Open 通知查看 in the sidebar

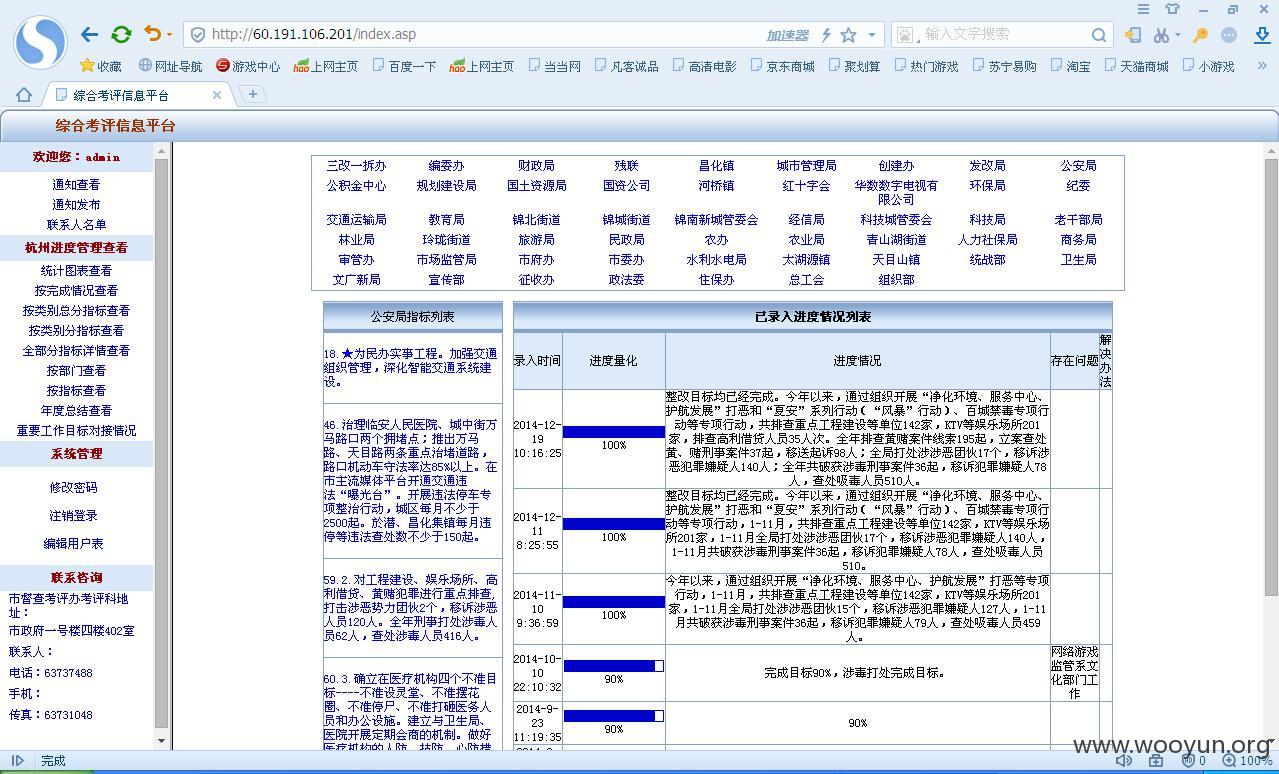tap(76, 185)
